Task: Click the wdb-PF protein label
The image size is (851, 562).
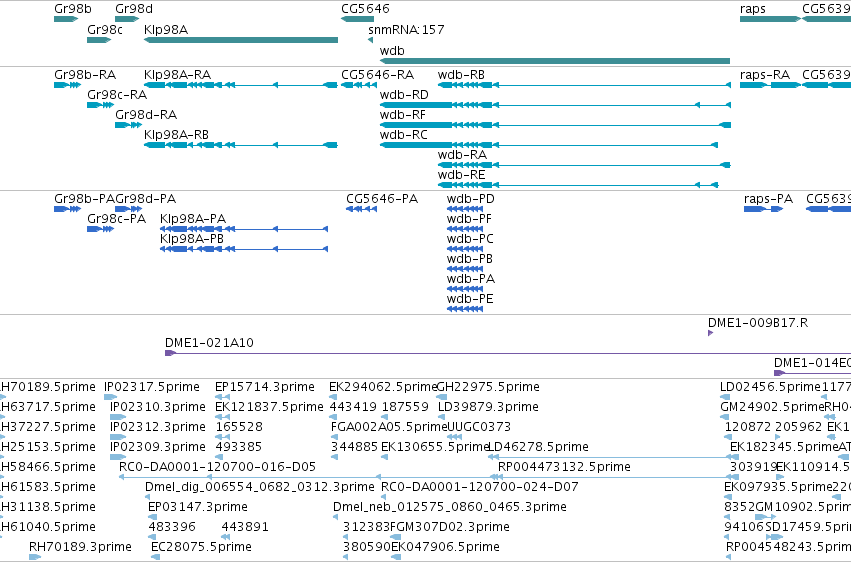Action: coord(469,219)
